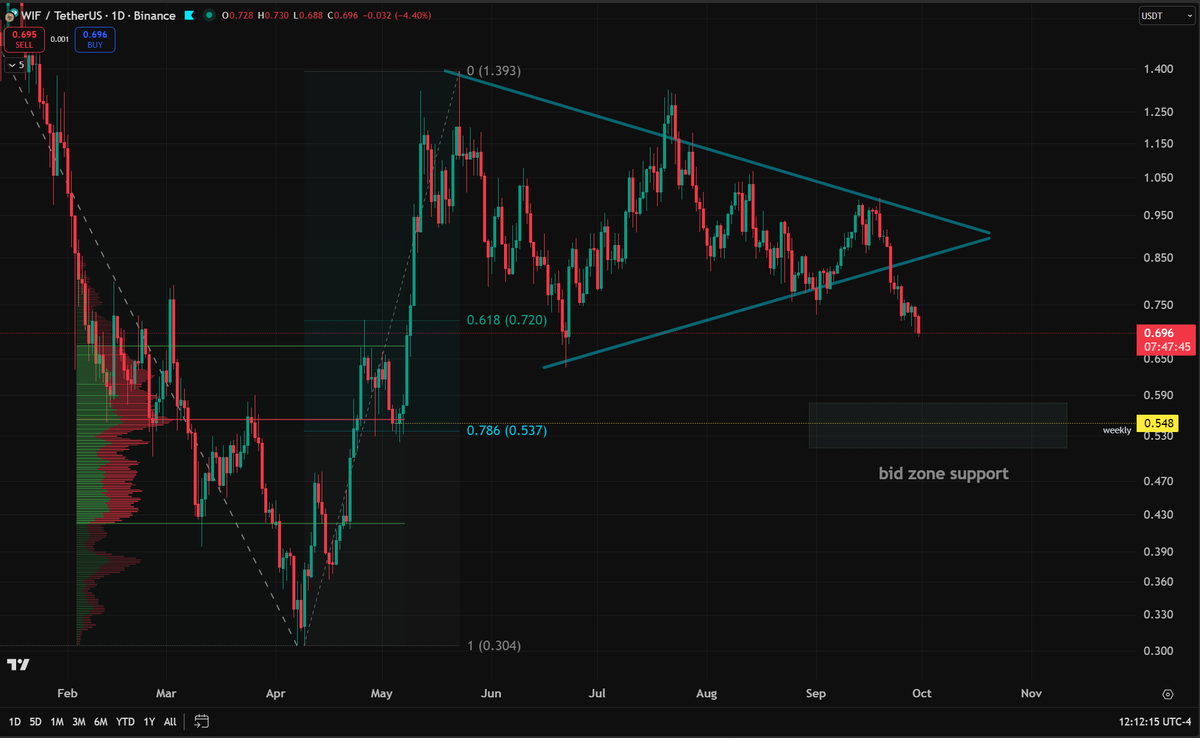Click the '0.618 (0.720)' Fibonacci label
Image resolution: width=1200 pixels, height=738 pixels.
coord(506,320)
